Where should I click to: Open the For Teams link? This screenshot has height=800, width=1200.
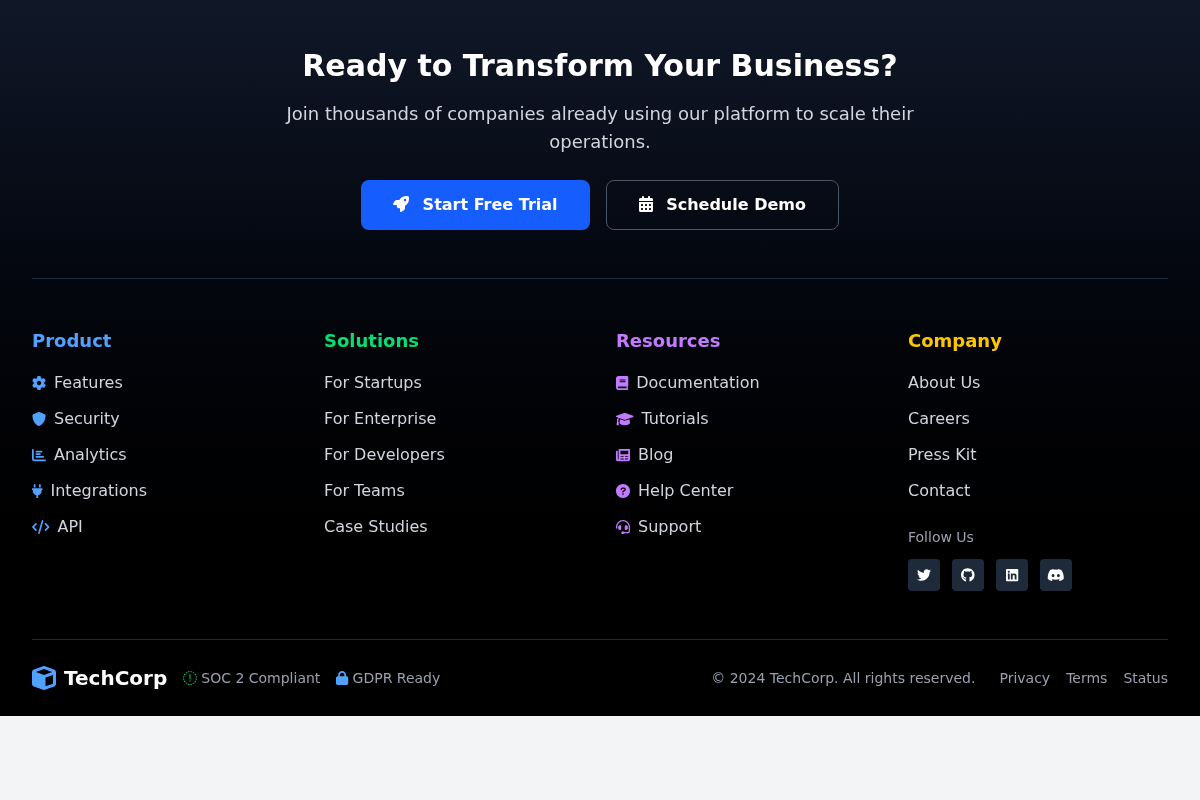[364, 491]
